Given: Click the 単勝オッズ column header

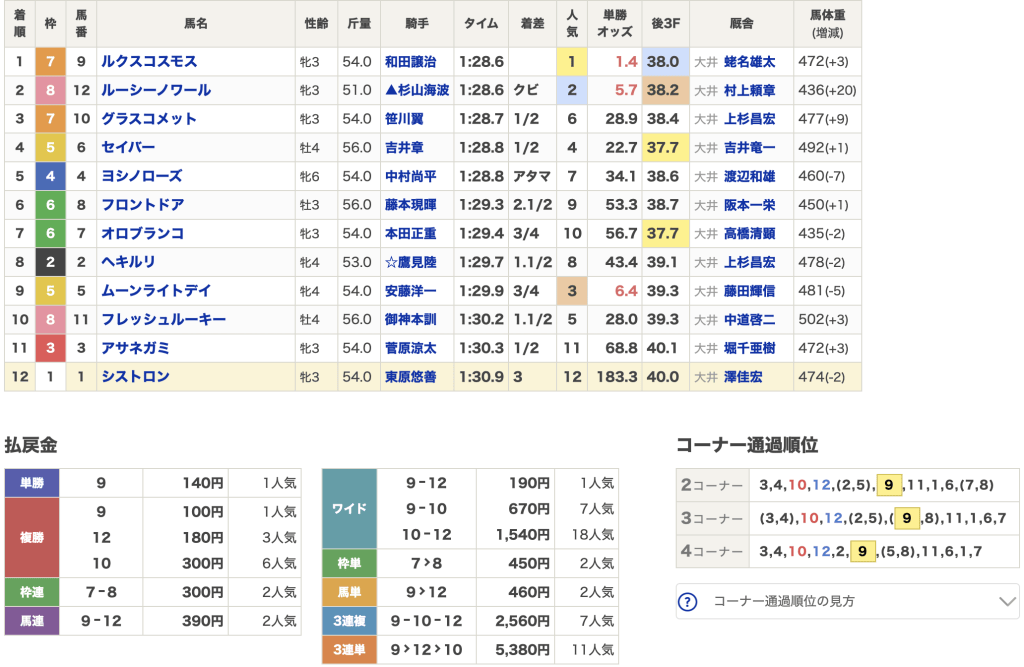Looking at the screenshot, I should click(615, 24).
